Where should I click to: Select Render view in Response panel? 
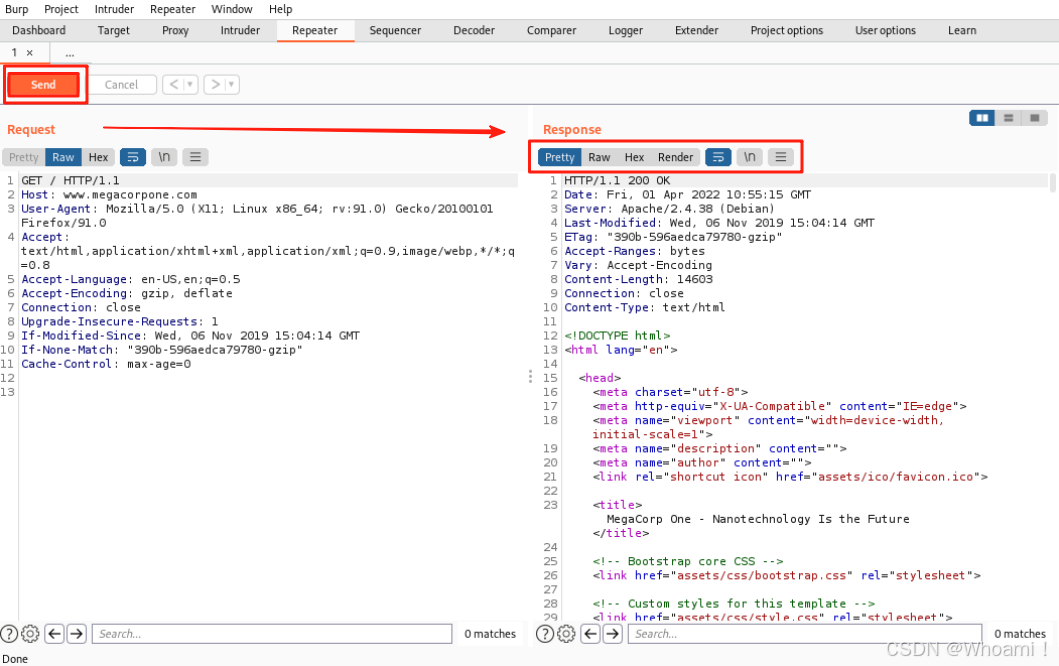[675, 157]
